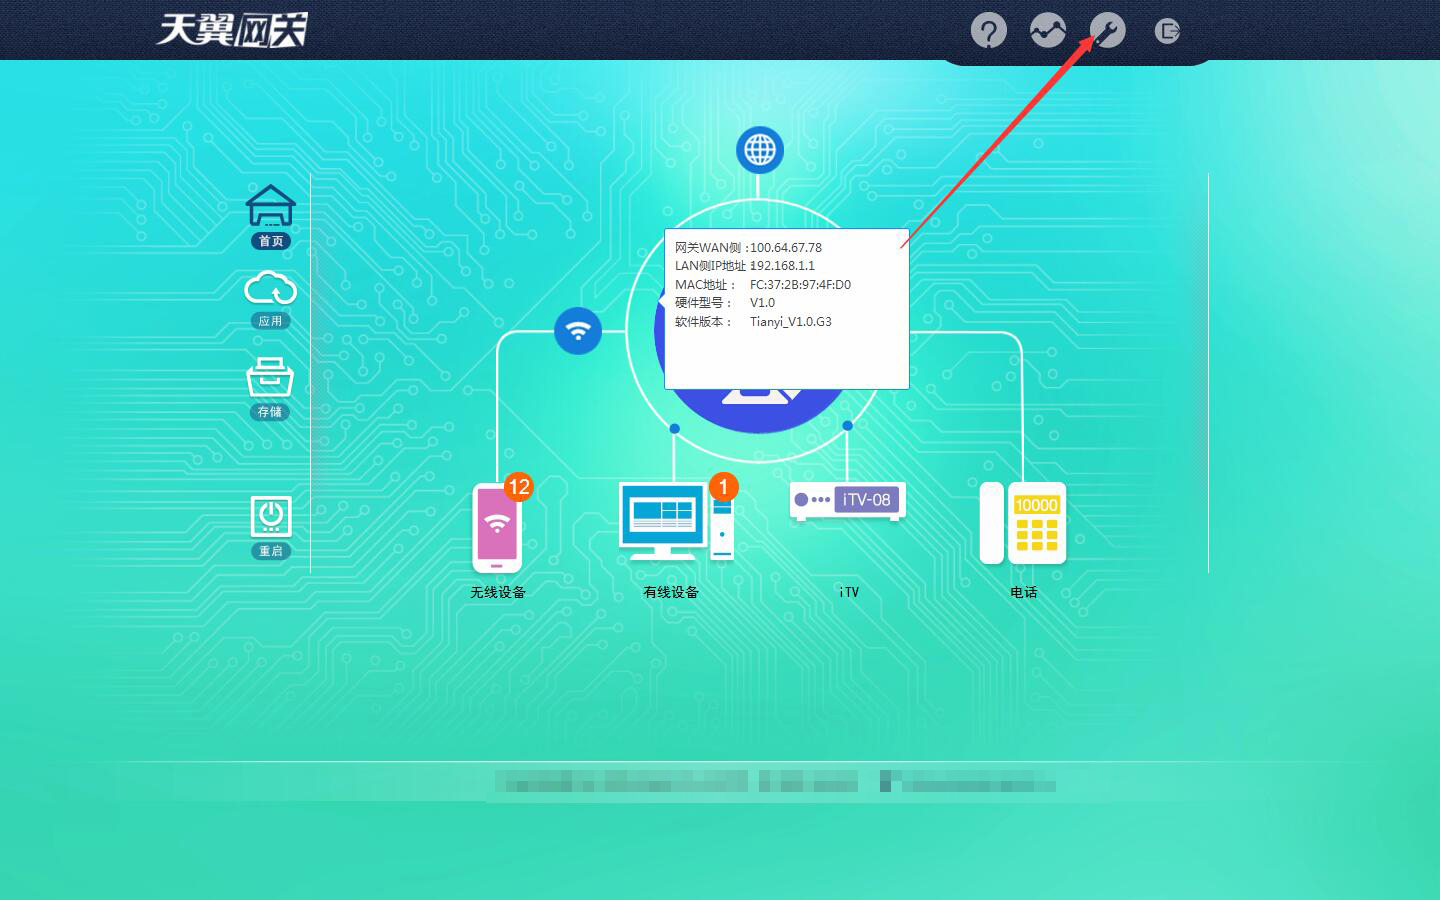Click the blue Wi-Fi circle icon

[x=578, y=330]
